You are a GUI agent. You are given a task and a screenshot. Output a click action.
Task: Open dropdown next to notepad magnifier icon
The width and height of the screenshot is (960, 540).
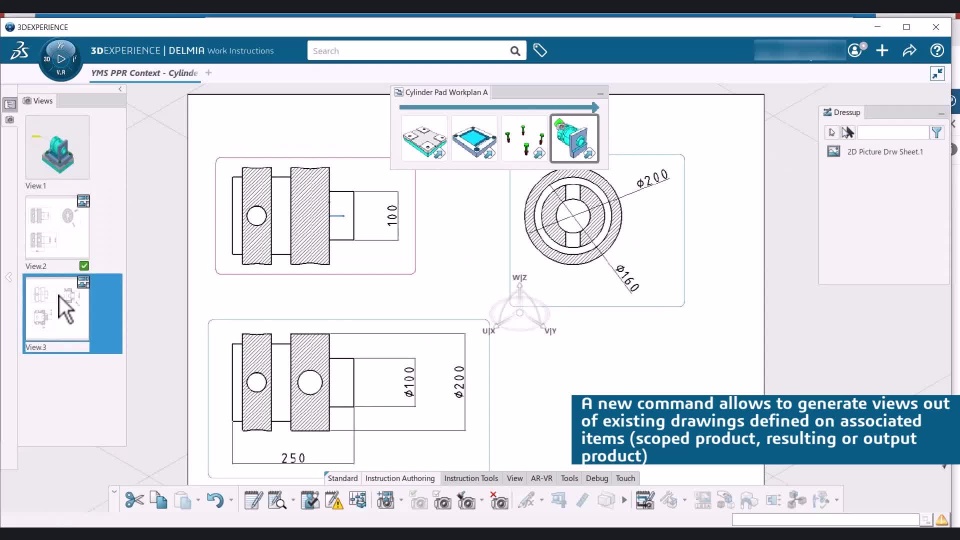293,501
